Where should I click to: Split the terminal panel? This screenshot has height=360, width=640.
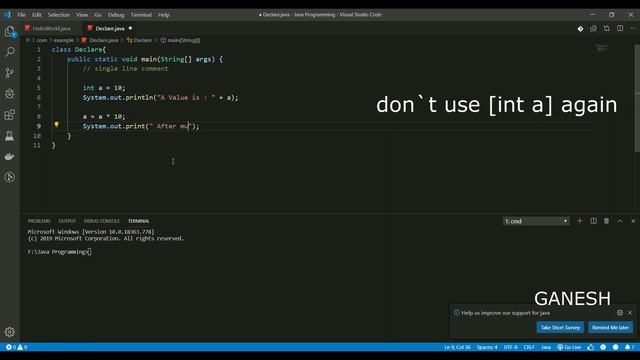[x=593, y=221]
